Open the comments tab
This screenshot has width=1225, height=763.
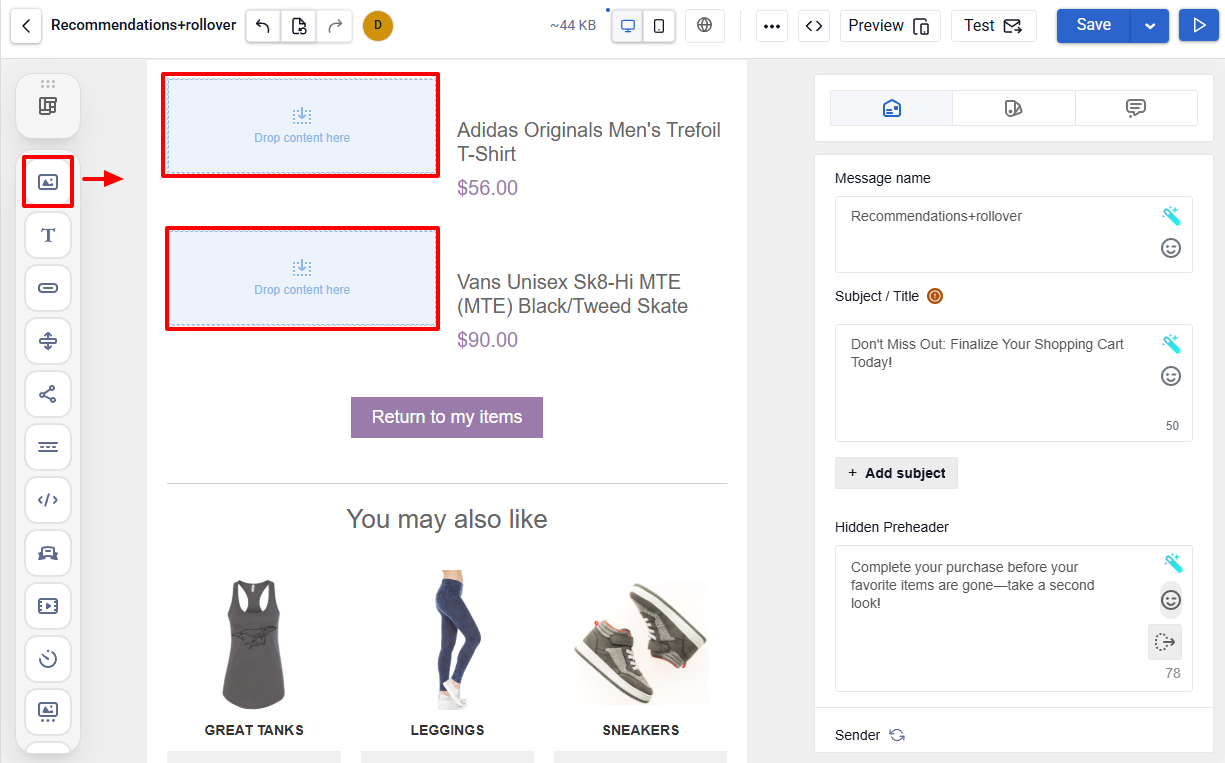click(x=1136, y=108)
